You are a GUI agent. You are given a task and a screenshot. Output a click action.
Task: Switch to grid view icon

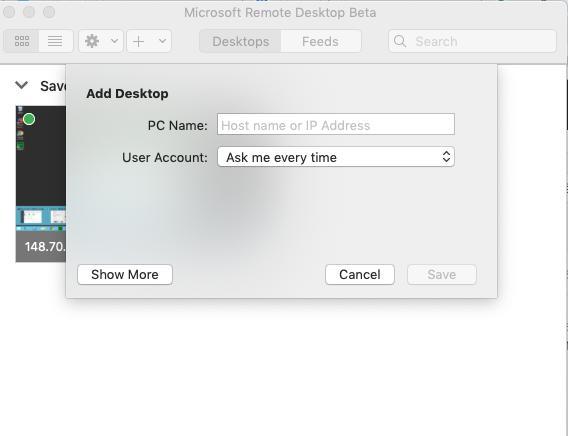[21, 41]
